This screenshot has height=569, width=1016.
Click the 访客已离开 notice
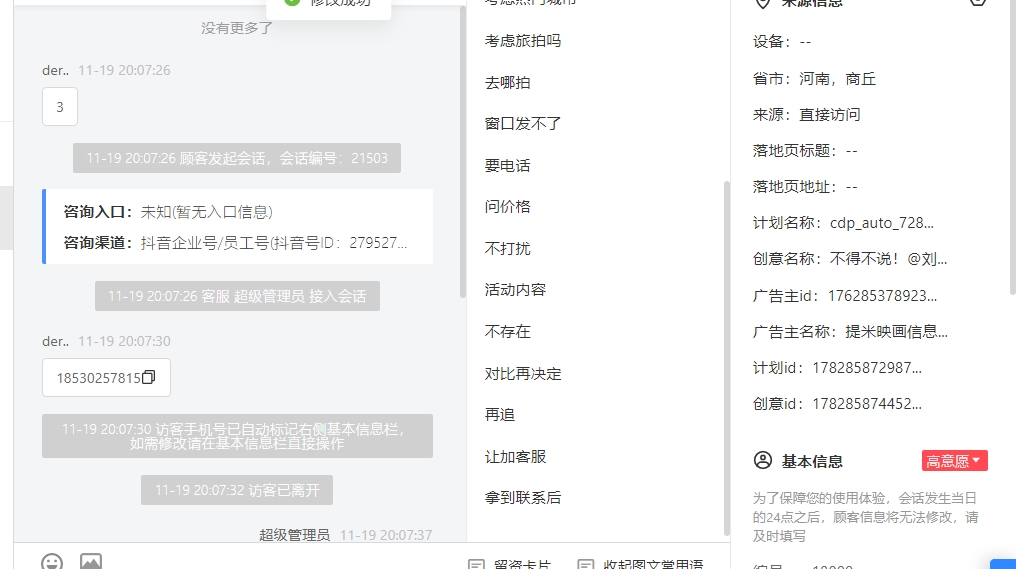(x=237, y=490)
